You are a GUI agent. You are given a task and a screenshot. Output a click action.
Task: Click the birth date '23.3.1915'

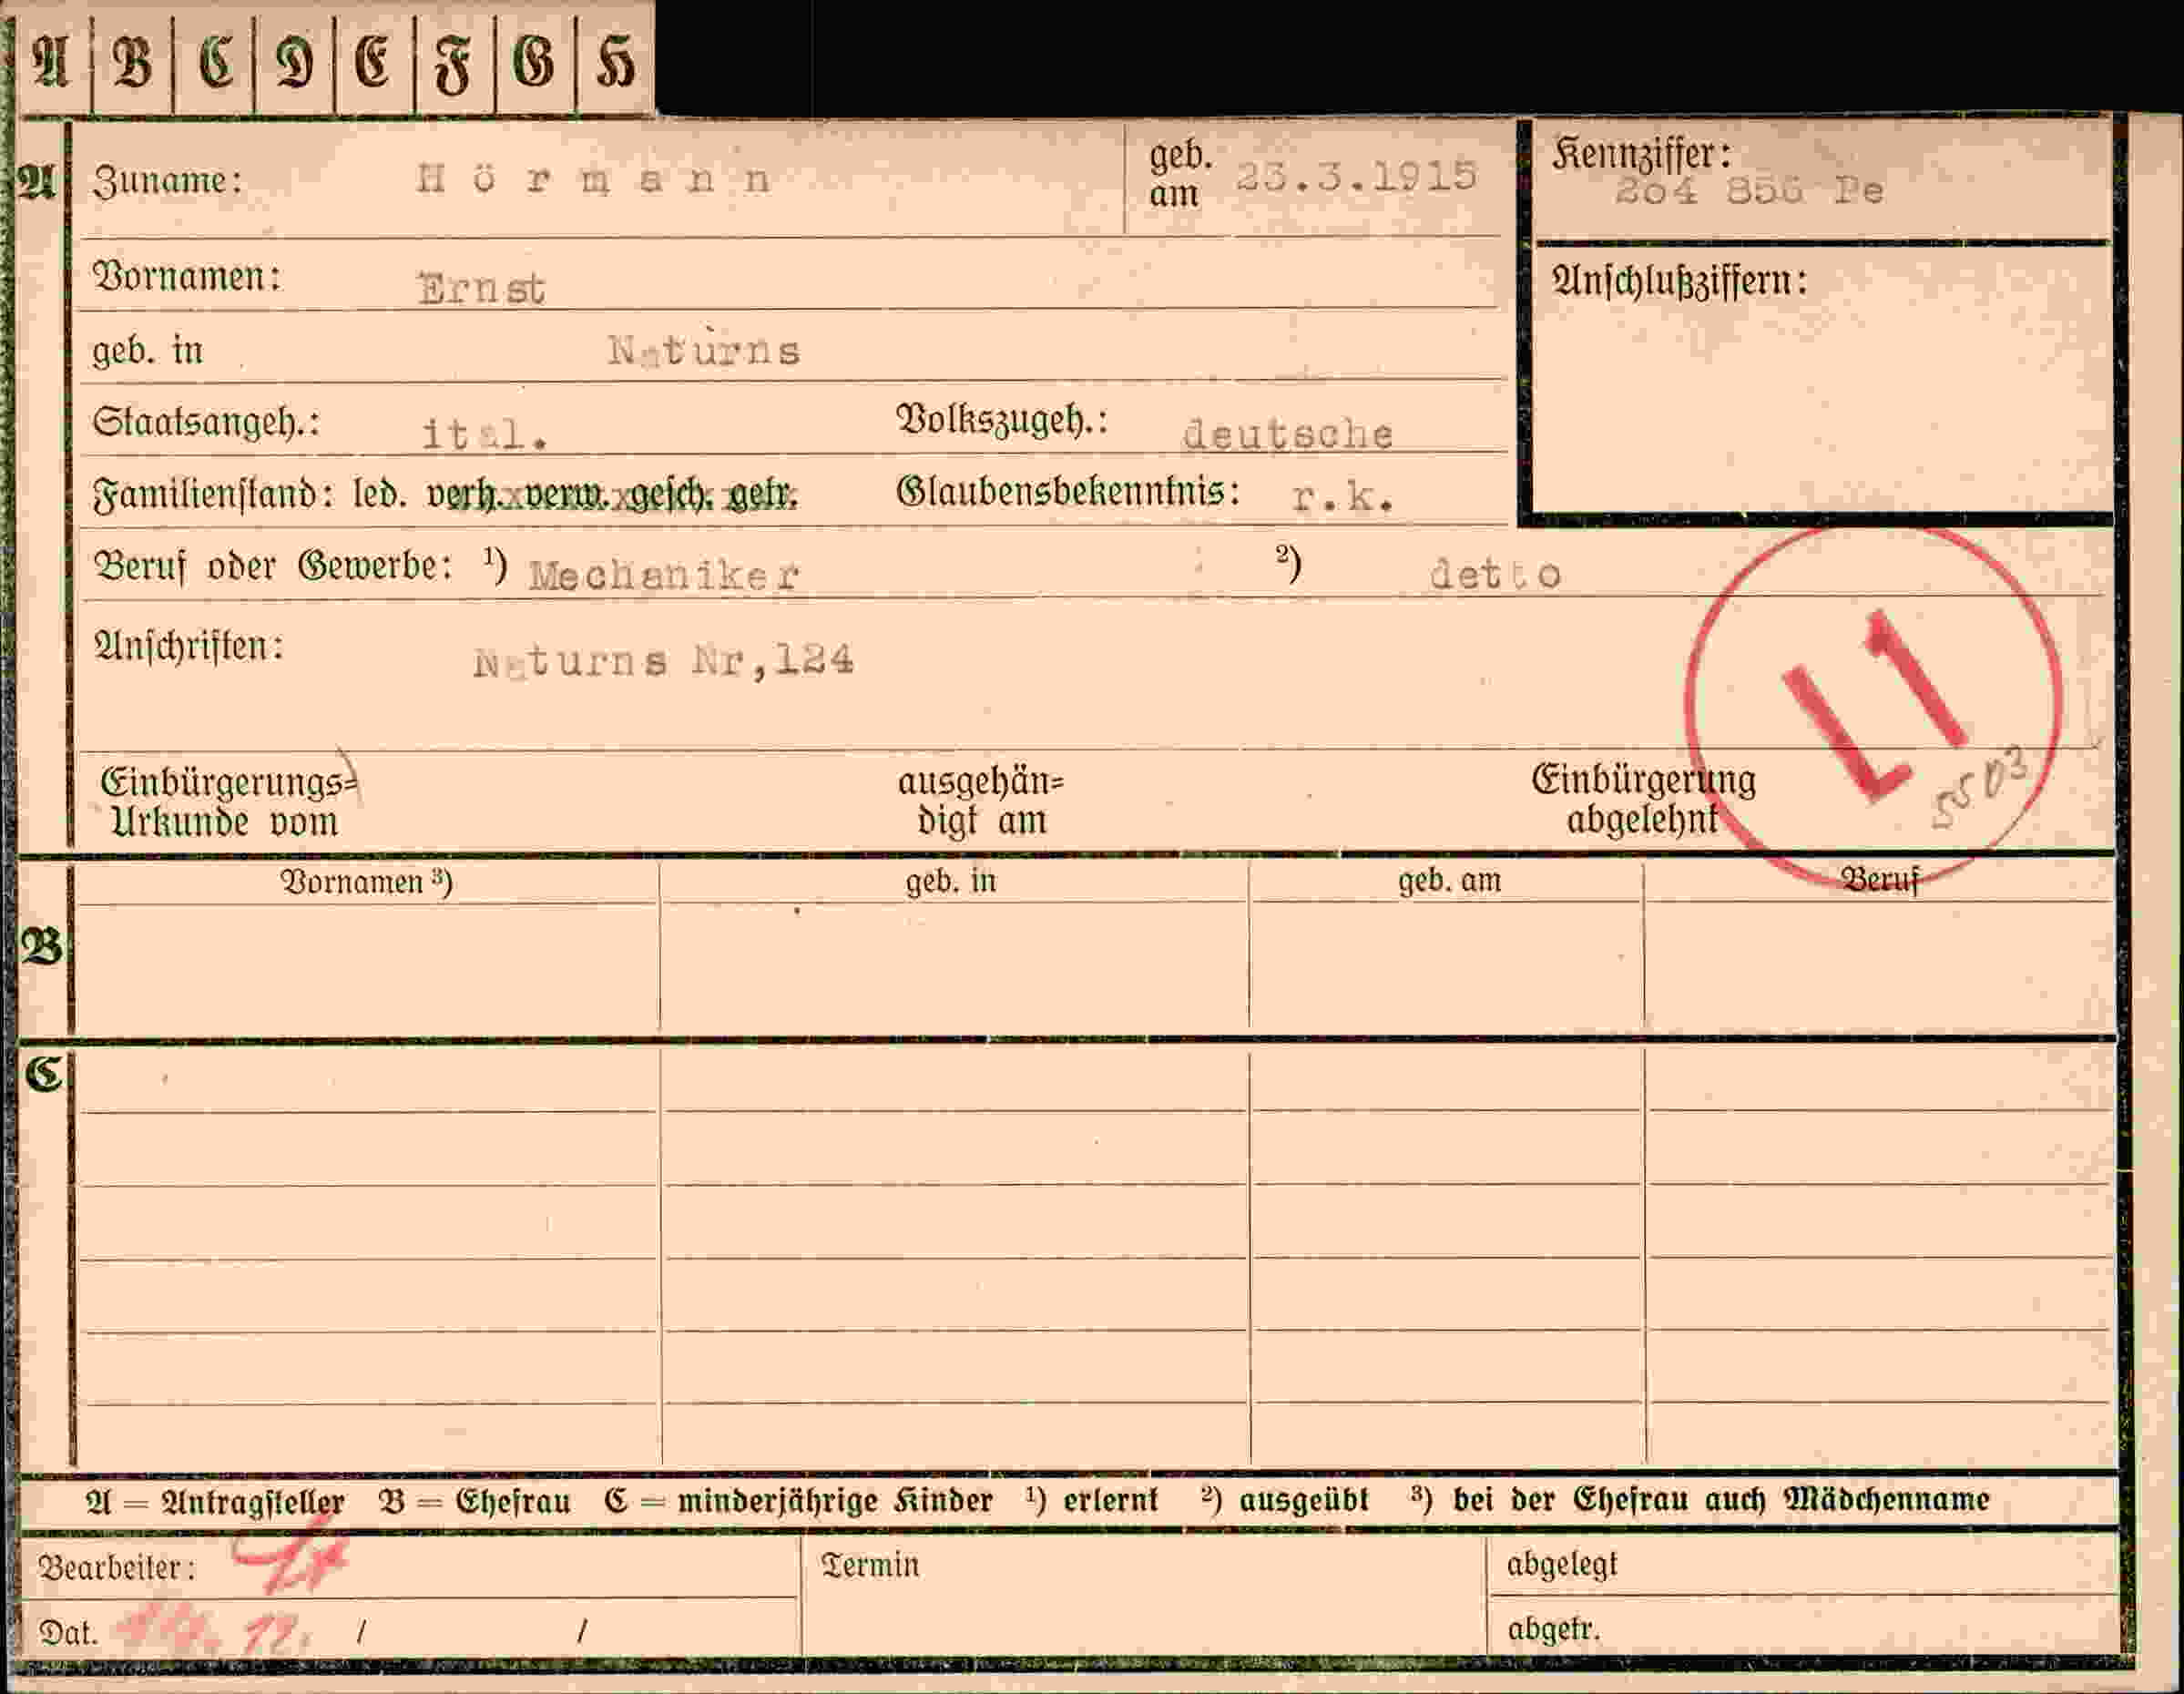pos(1357,177)
